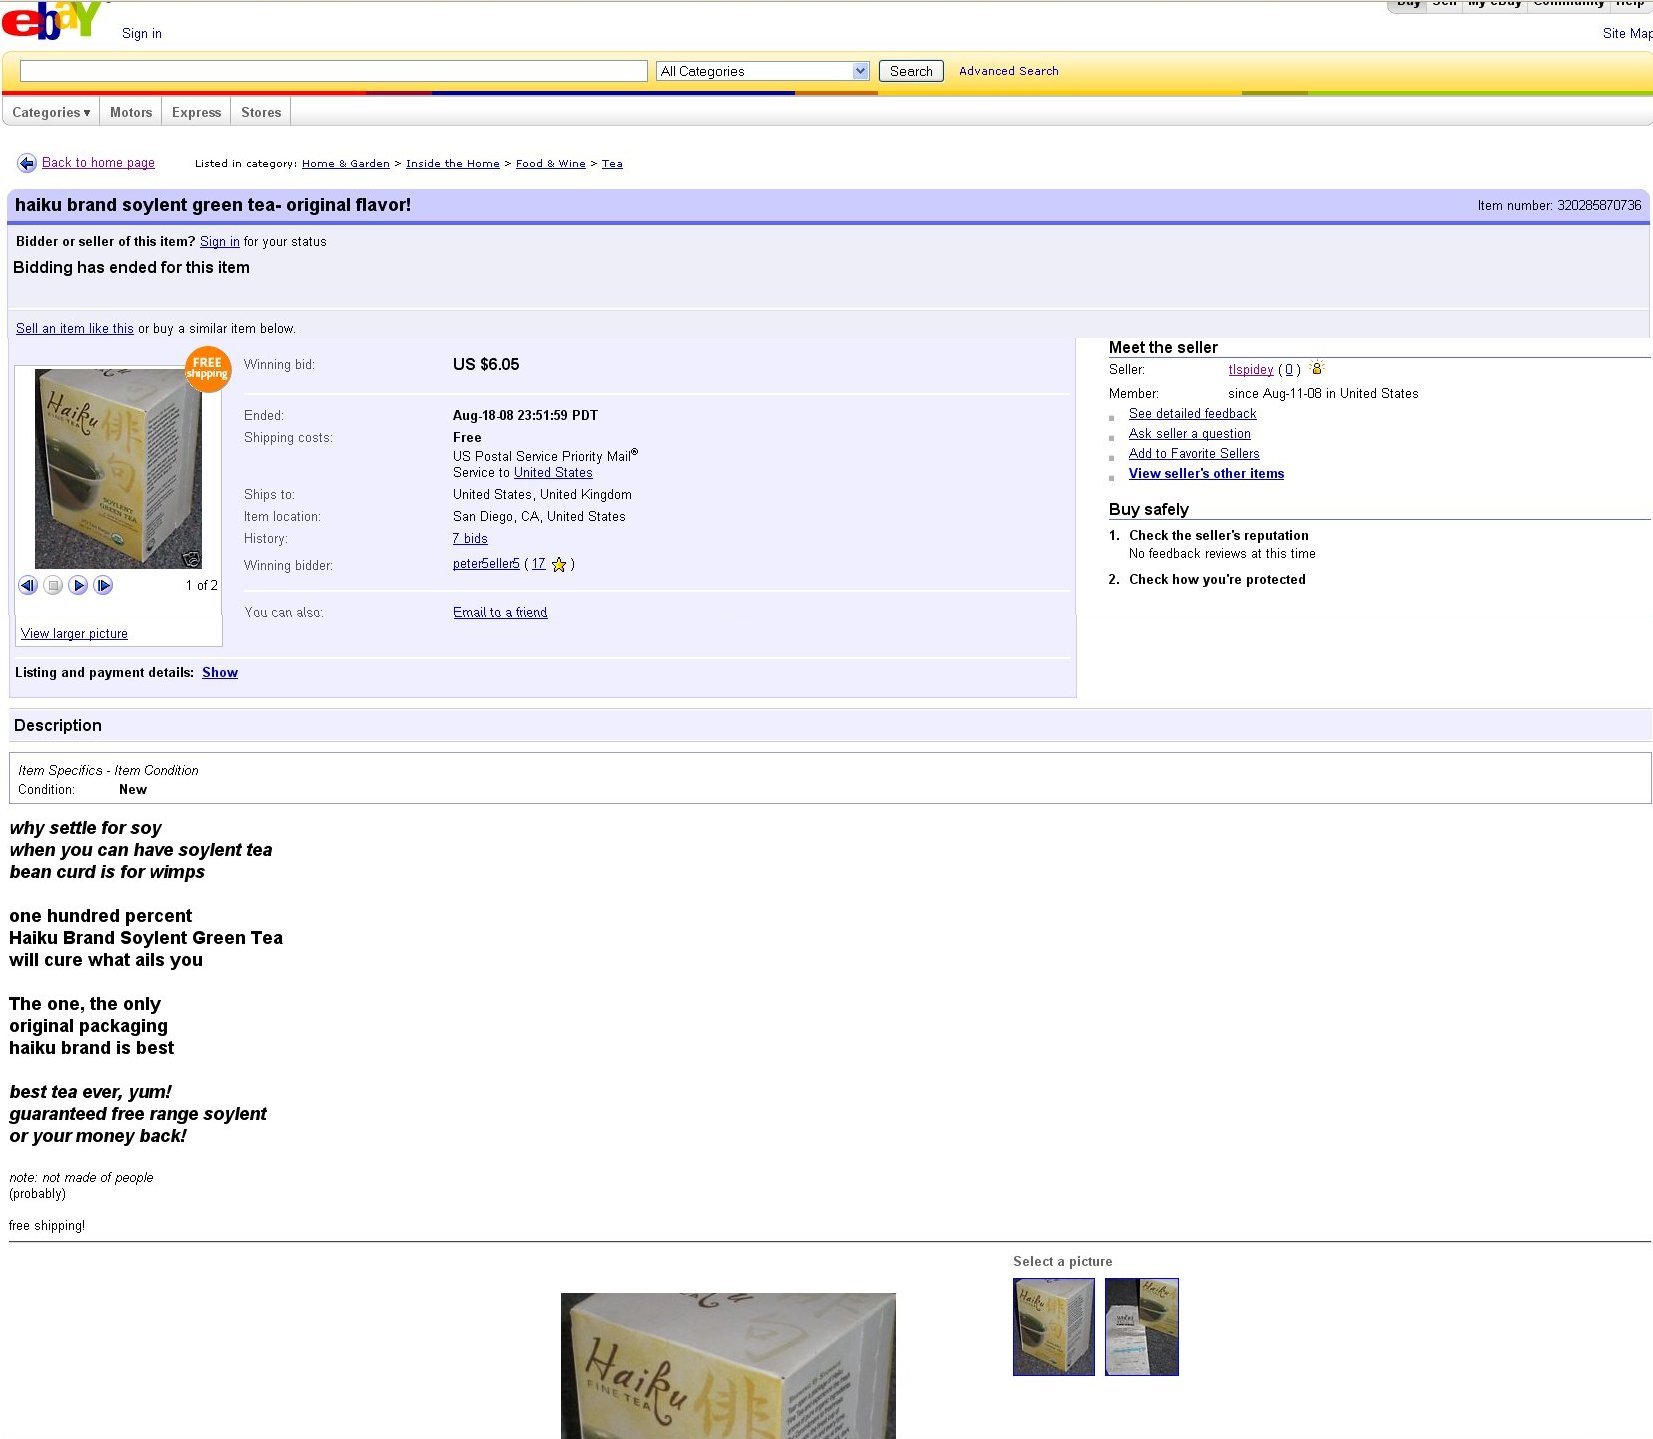Click Email to a friend
Screen dimensions: 1653x1439
tap(500, 612)
